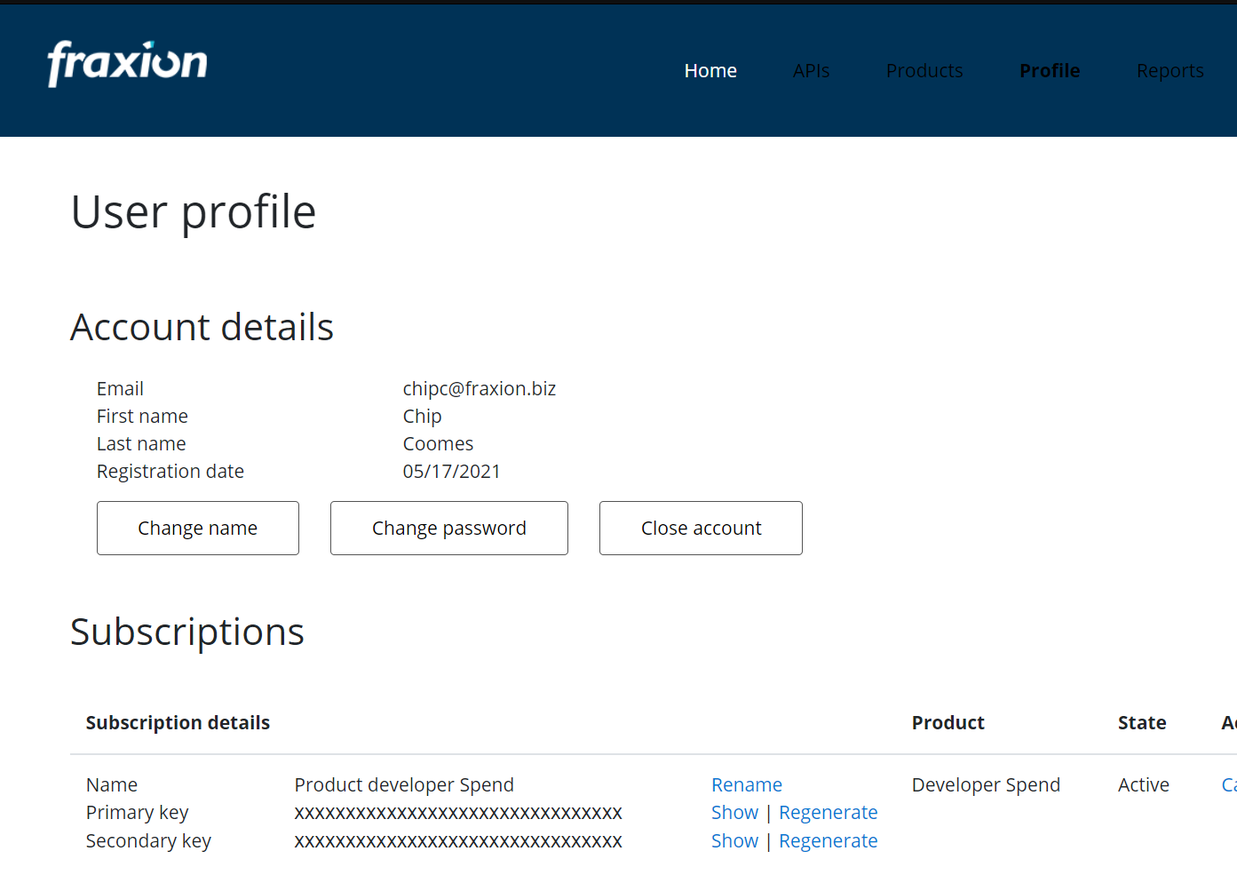Open the Home menu item
This screenshot has width=1237, height=883.
click(x=710, y=71)
